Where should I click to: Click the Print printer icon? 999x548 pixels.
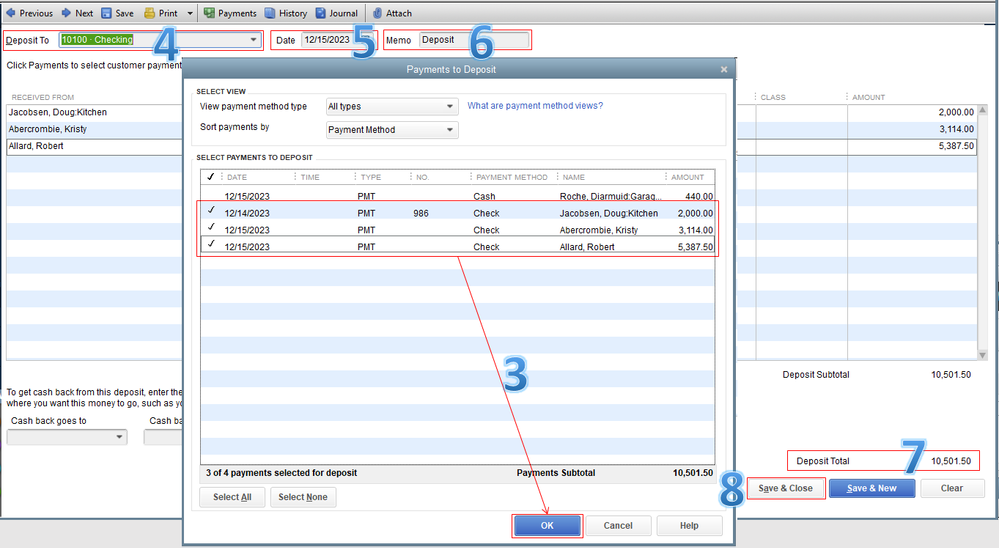[149, 14]
